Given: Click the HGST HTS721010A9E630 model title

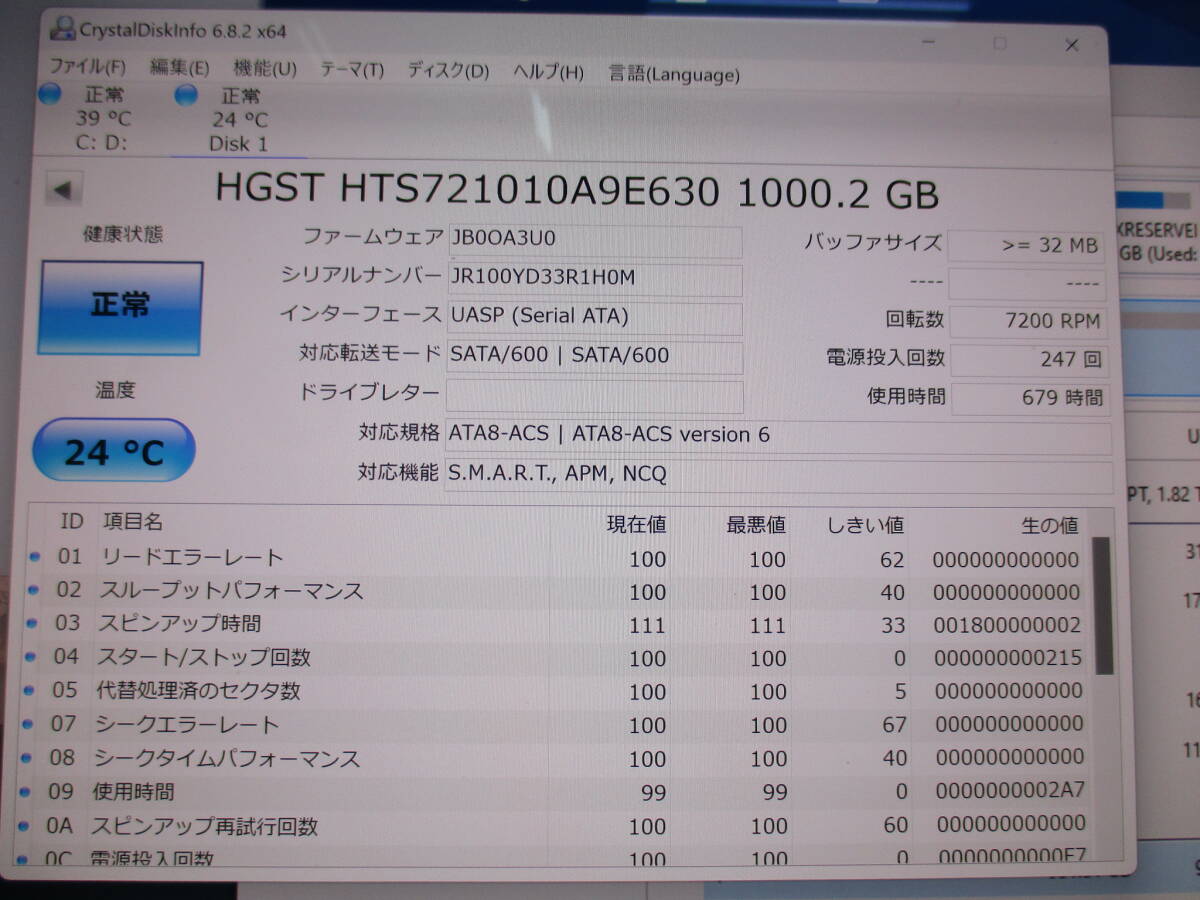Looking at the screenshot, I should 577,191.
